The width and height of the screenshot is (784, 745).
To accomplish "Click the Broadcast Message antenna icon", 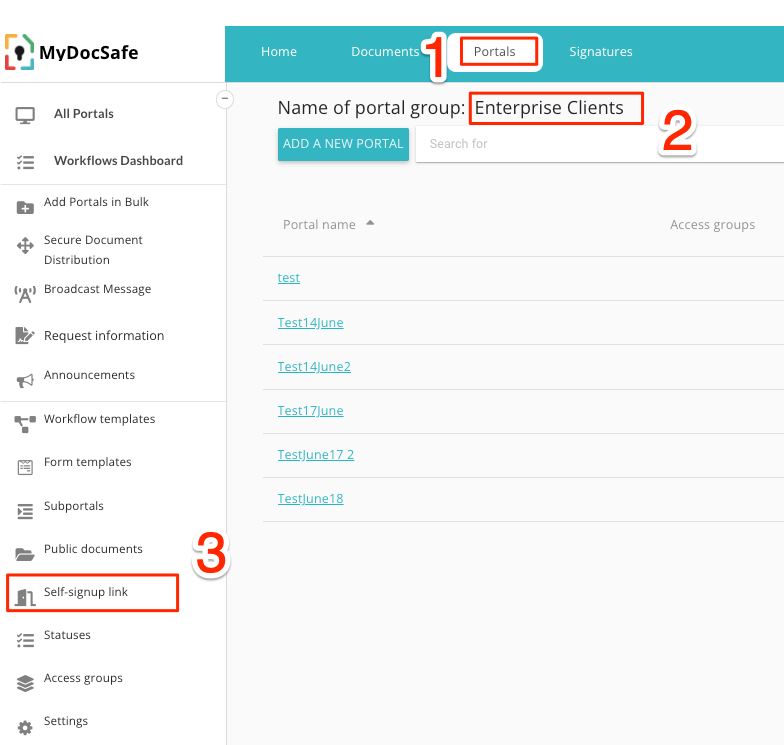I will 25,294.
